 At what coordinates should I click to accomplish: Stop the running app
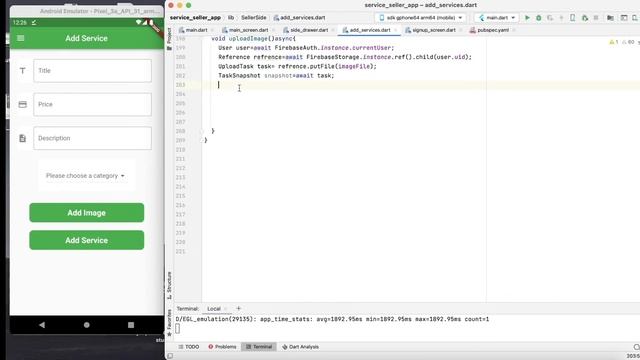[596, 18]
